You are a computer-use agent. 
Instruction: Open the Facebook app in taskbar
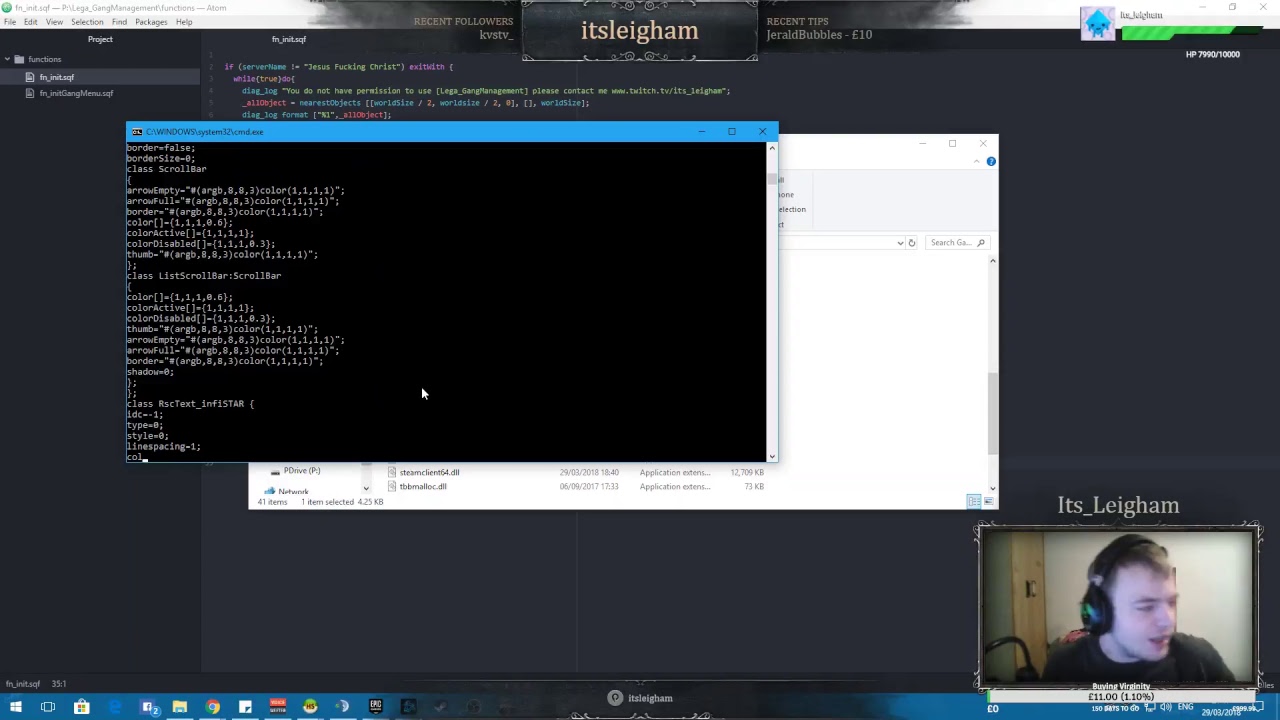pyautogui.click(x=148, y=708)
